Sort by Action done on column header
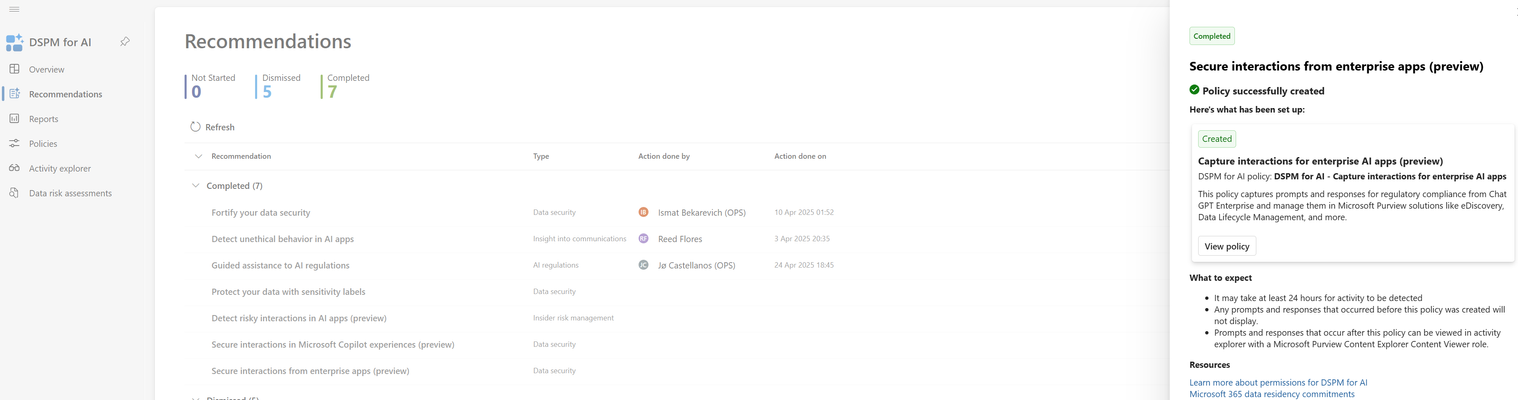Screen dimensions: 1518x400 (x=800, y=156)
